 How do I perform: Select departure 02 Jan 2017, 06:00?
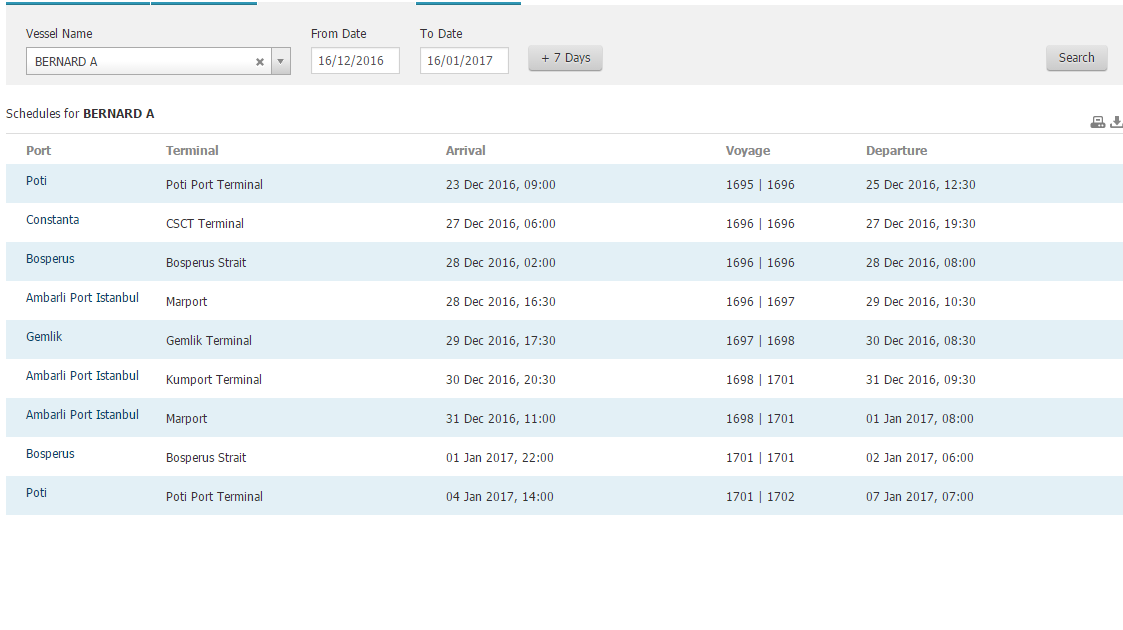coord(920,457)
